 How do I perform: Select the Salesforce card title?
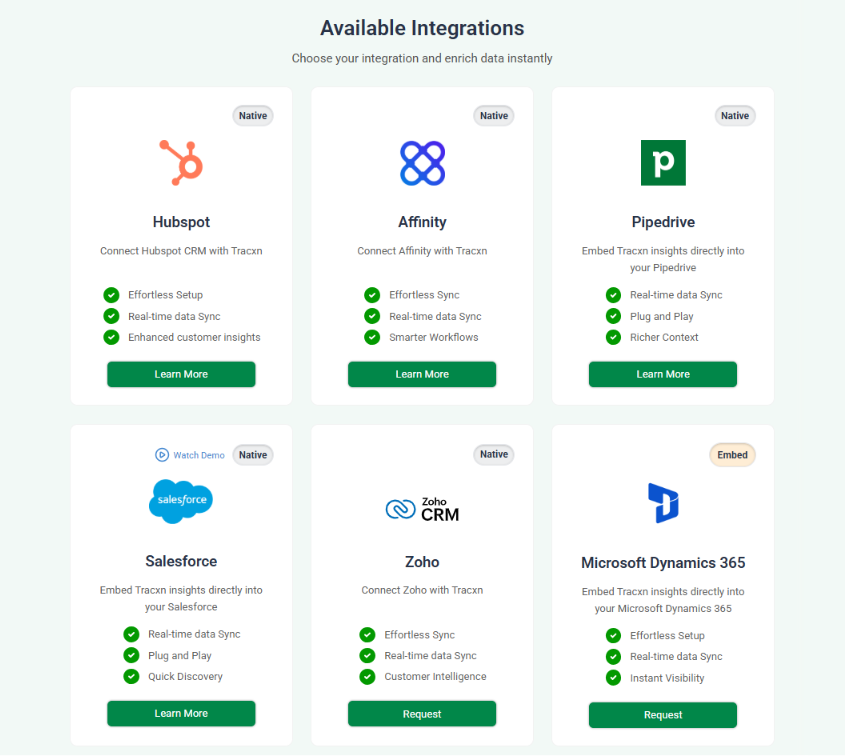[181, 561]
